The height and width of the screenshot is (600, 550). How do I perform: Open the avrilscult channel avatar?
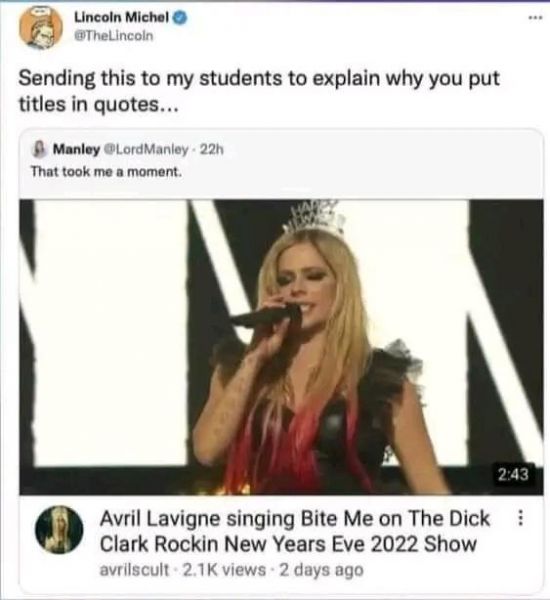[59, 530]
